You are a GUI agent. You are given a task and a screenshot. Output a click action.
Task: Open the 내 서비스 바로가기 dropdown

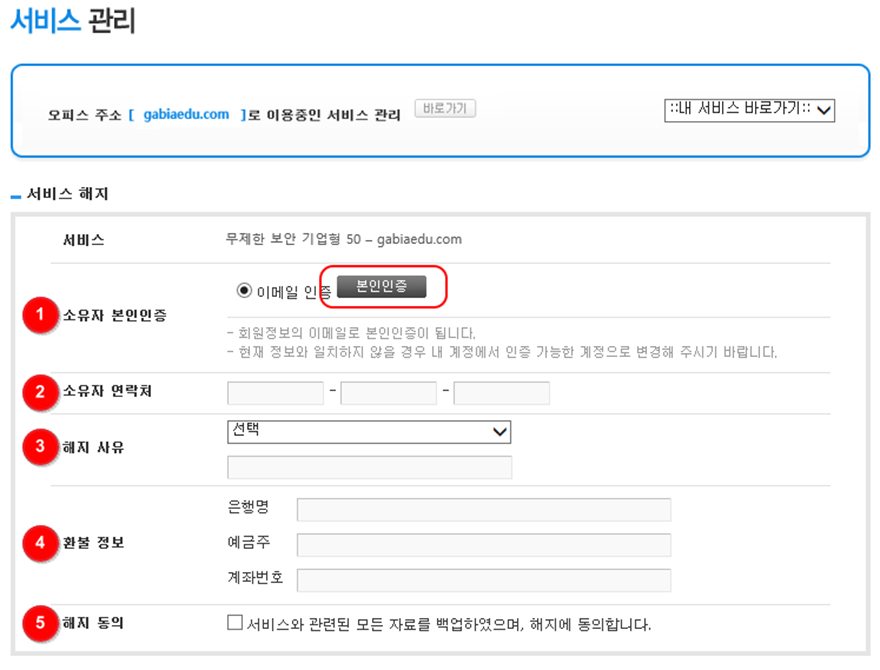click(x=749, y=109)
